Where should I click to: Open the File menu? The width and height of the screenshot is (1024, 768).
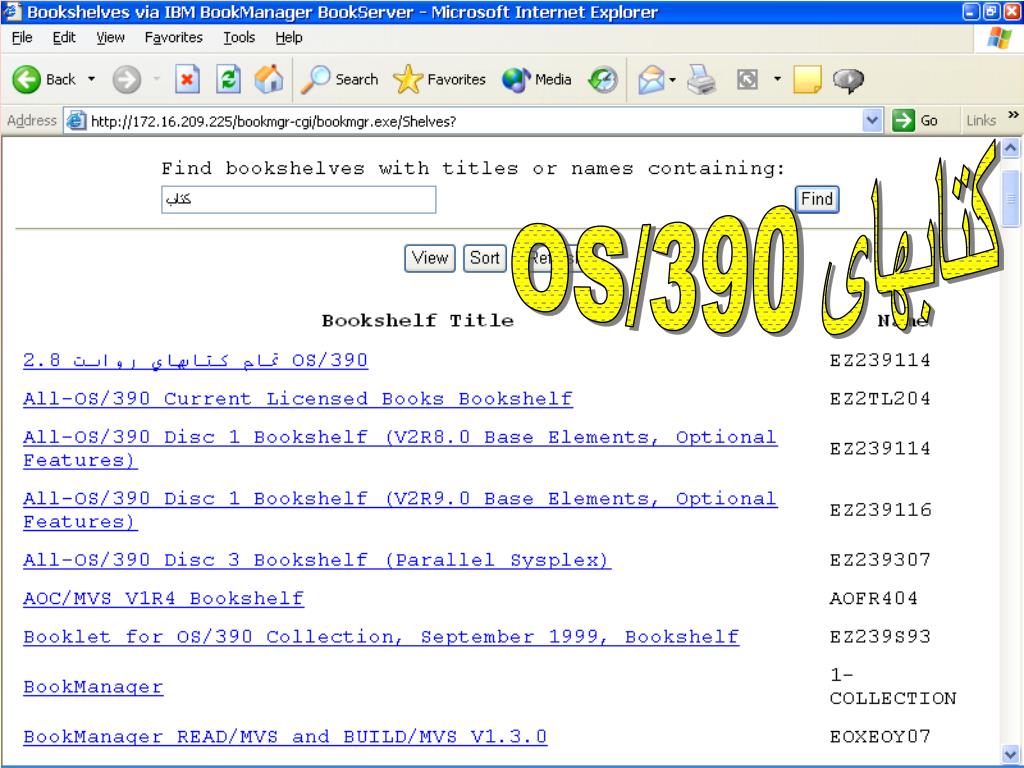[22, 38]
